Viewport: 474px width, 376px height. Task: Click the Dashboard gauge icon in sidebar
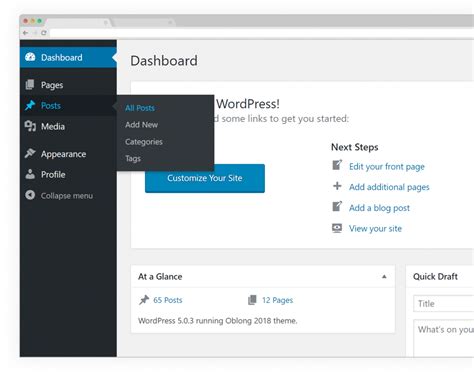(30, 57)
